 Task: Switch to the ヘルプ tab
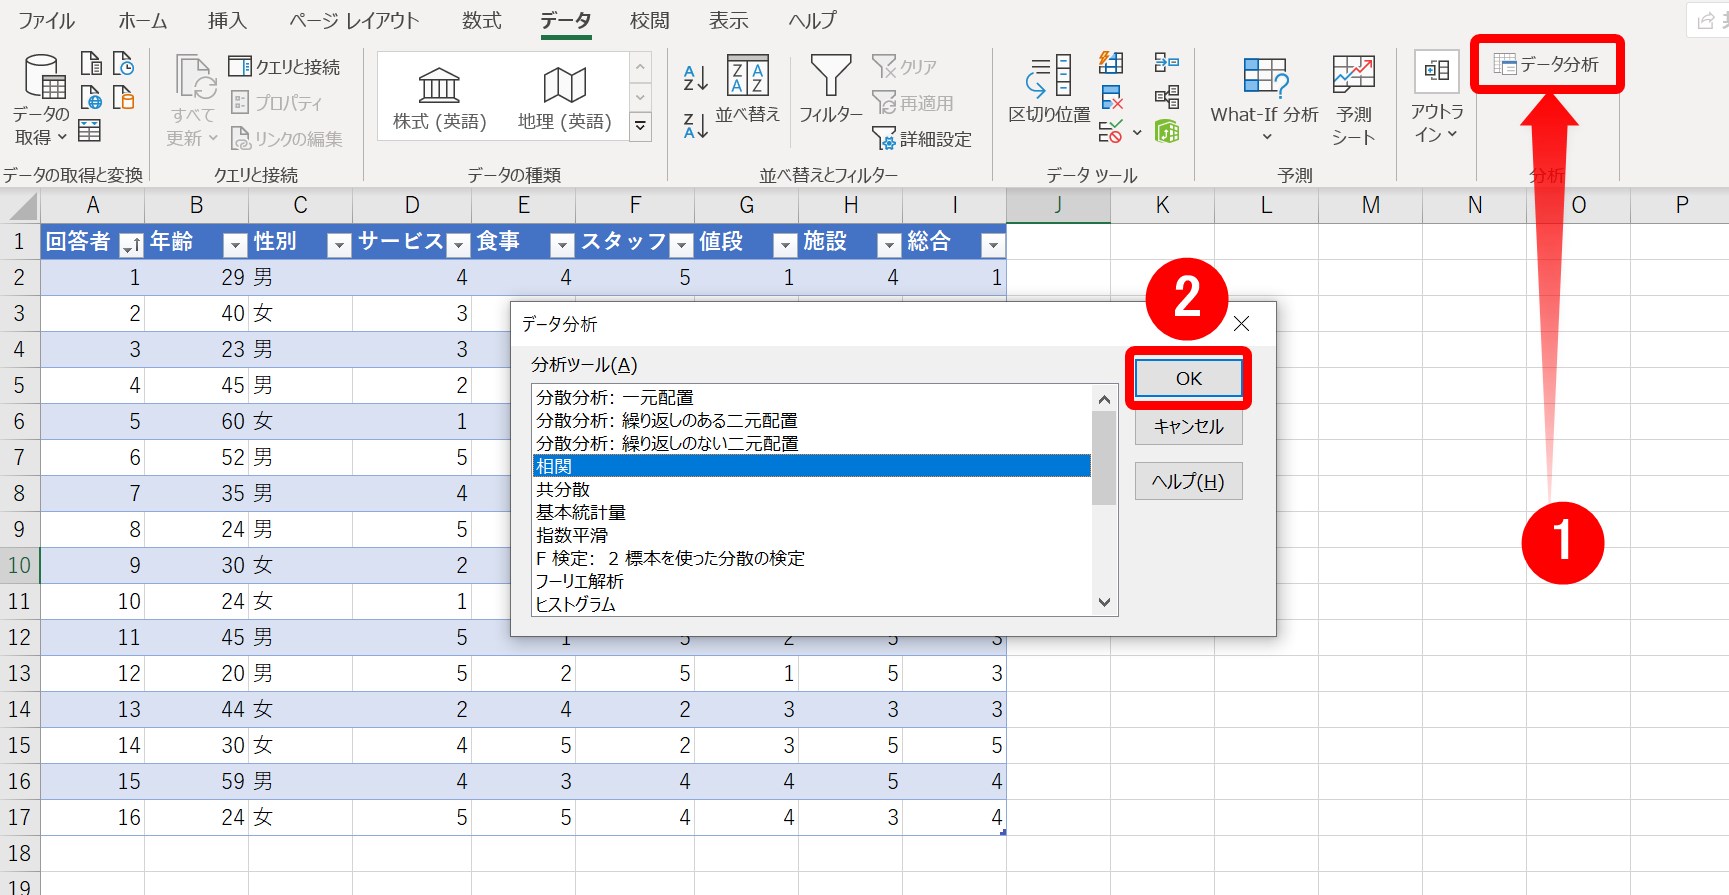pos(812,21)
